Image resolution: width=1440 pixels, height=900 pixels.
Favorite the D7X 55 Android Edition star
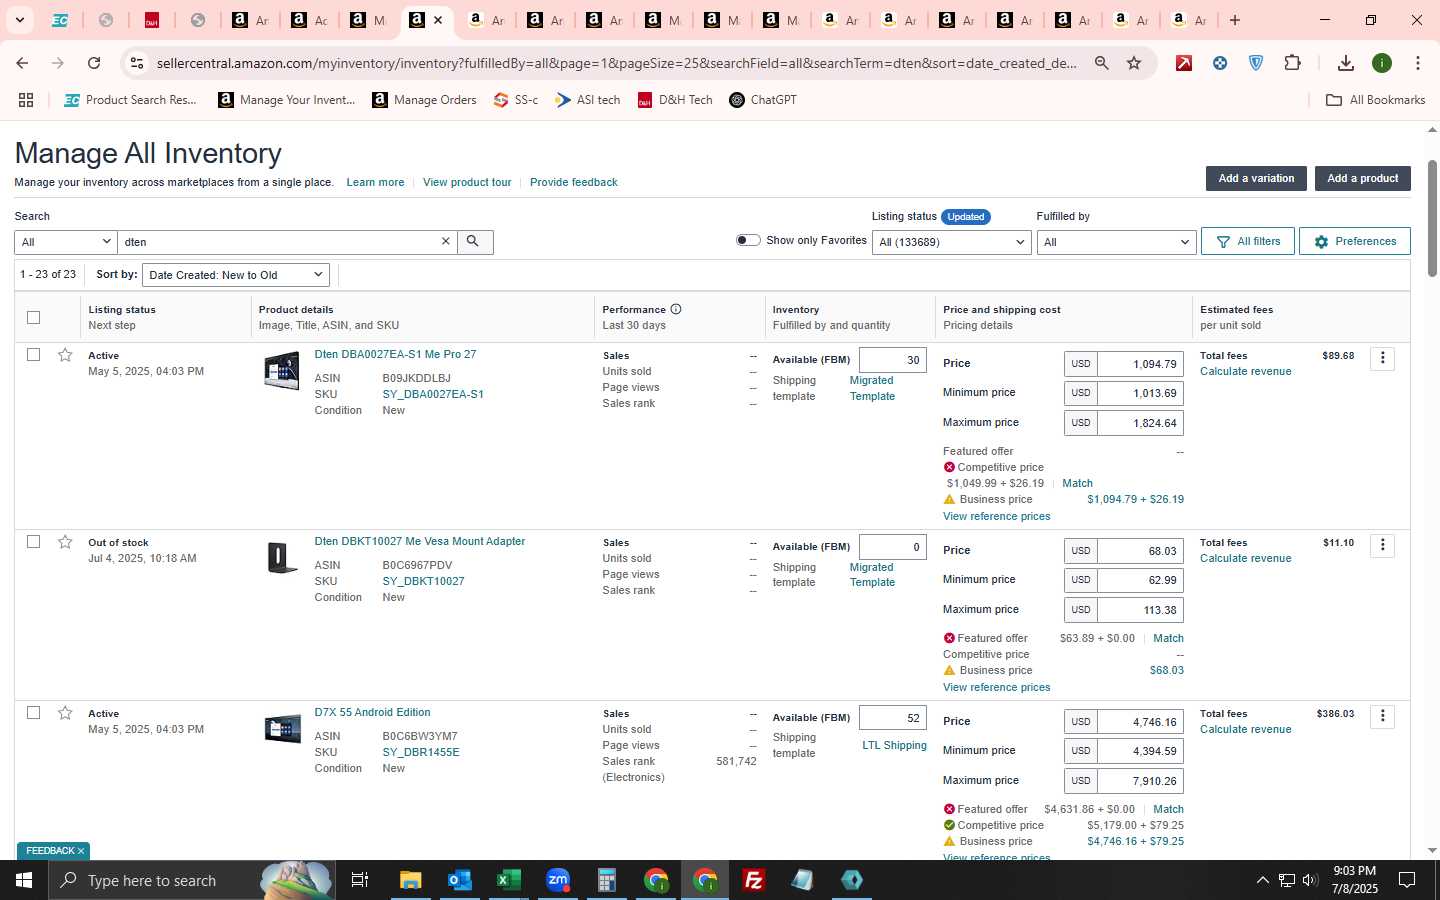[x=65, y=713]
